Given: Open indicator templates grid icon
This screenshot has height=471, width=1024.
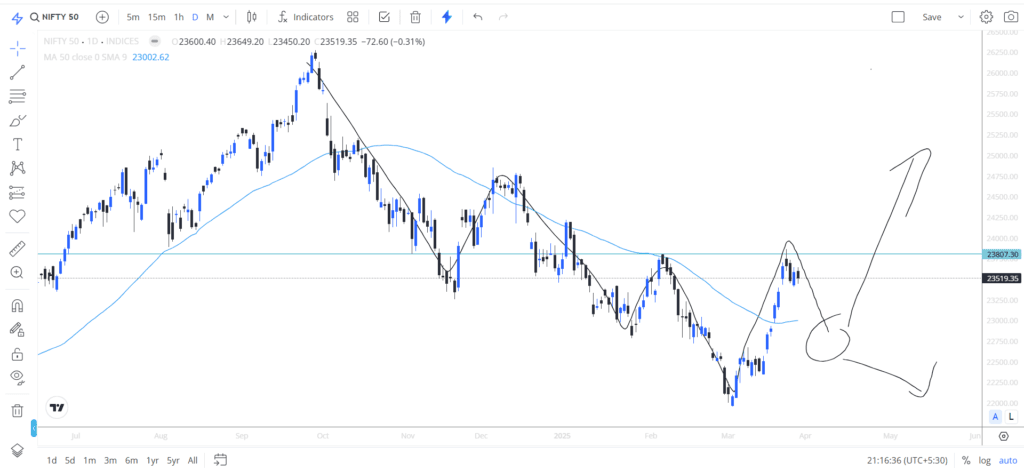Looking at the screenshot, I should pos(353,17).
